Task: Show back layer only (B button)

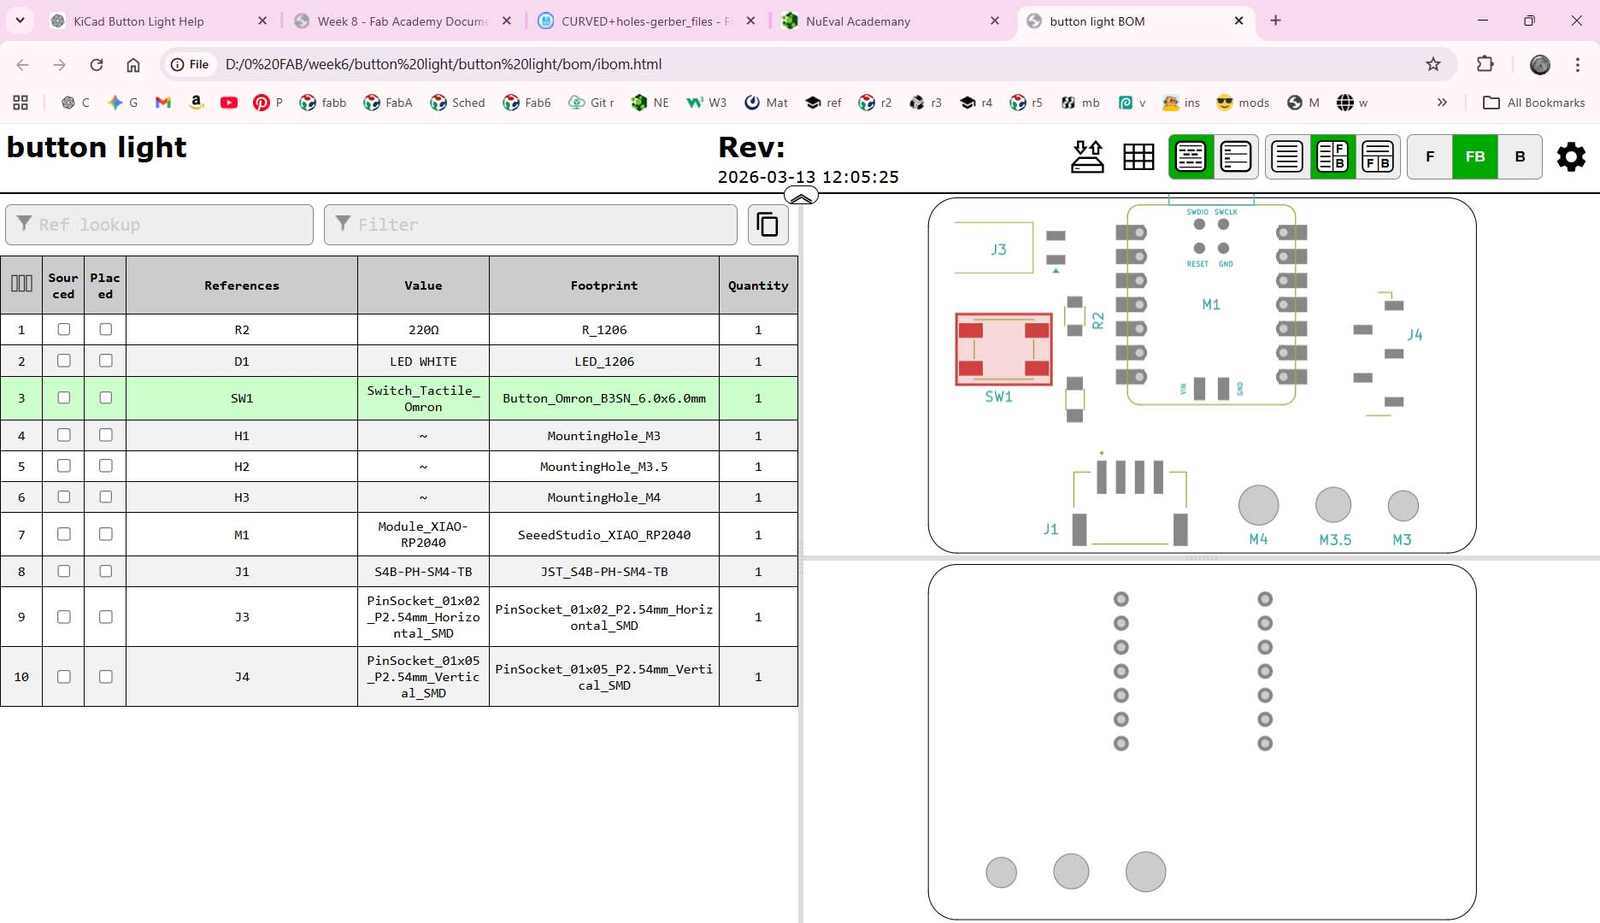Action: click(1520, 157)
